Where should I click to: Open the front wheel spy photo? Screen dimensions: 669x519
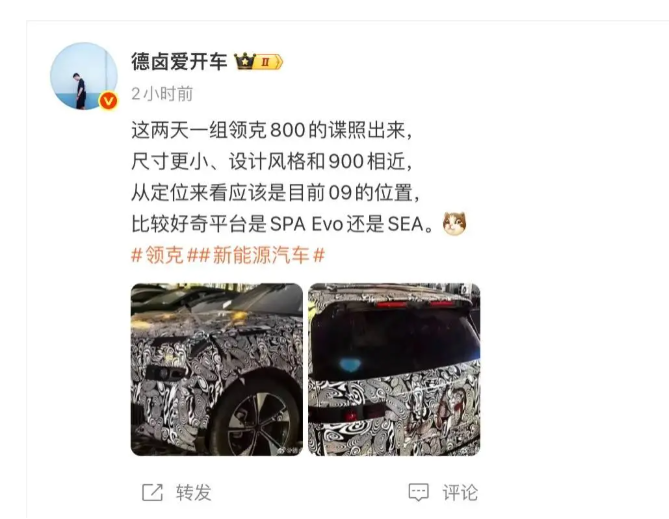click(x=217, y=370)
